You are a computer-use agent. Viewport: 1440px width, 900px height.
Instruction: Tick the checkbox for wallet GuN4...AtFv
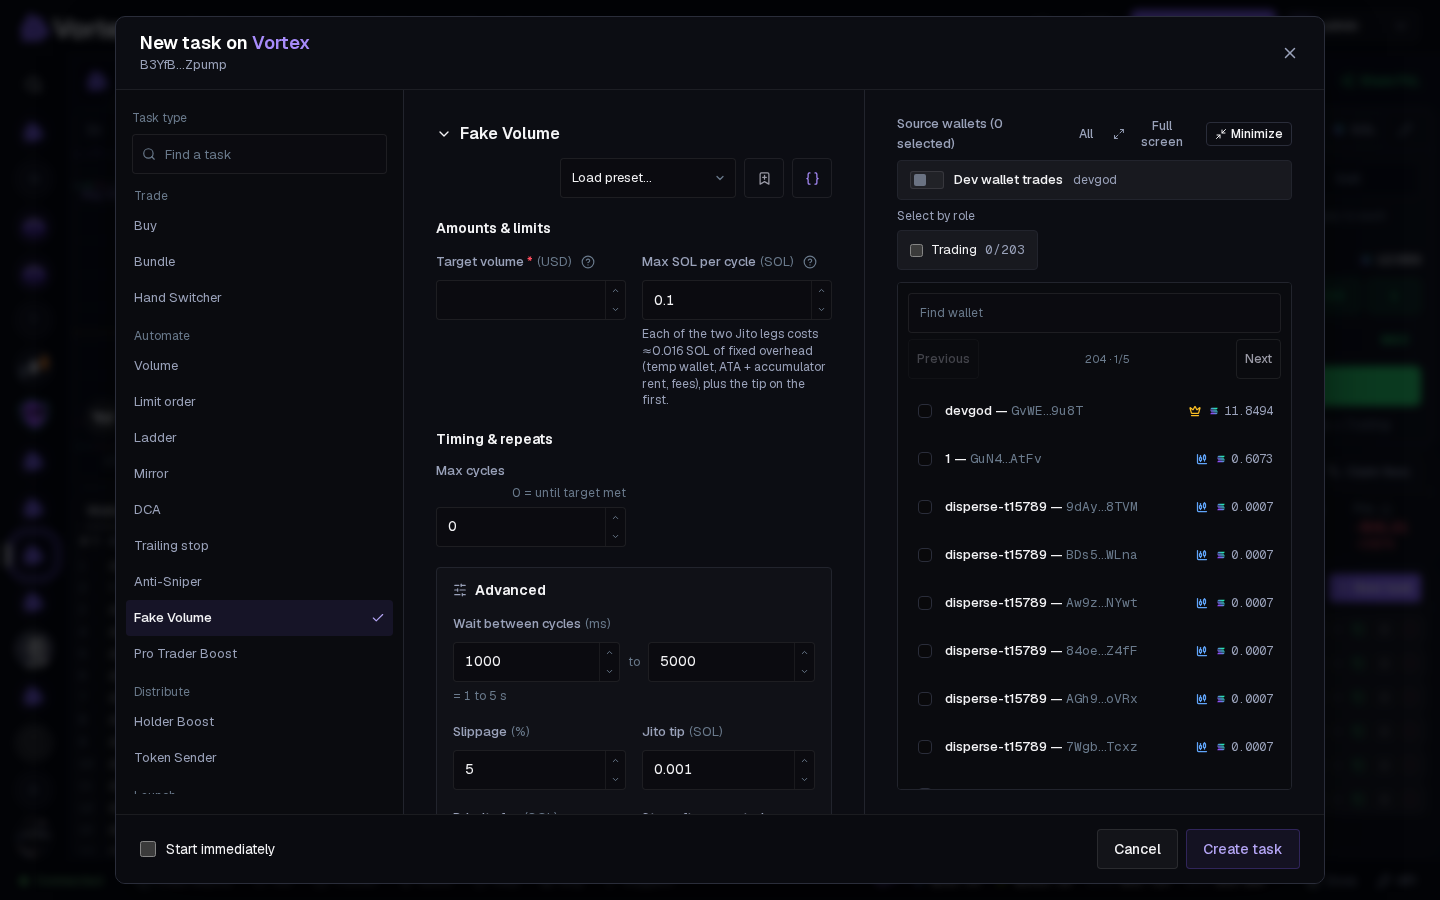(925, 459)
